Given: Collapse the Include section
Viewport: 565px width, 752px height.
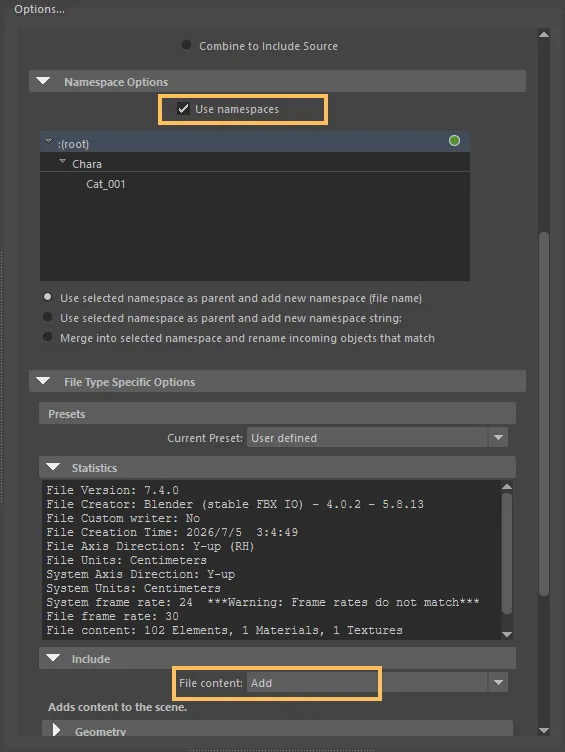Looking at the screenshot, I should click(x=53, y=658).
